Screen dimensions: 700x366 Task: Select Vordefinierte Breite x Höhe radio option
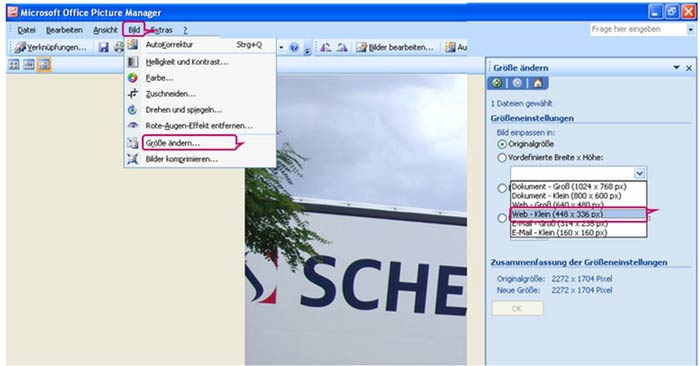point(502,158)
